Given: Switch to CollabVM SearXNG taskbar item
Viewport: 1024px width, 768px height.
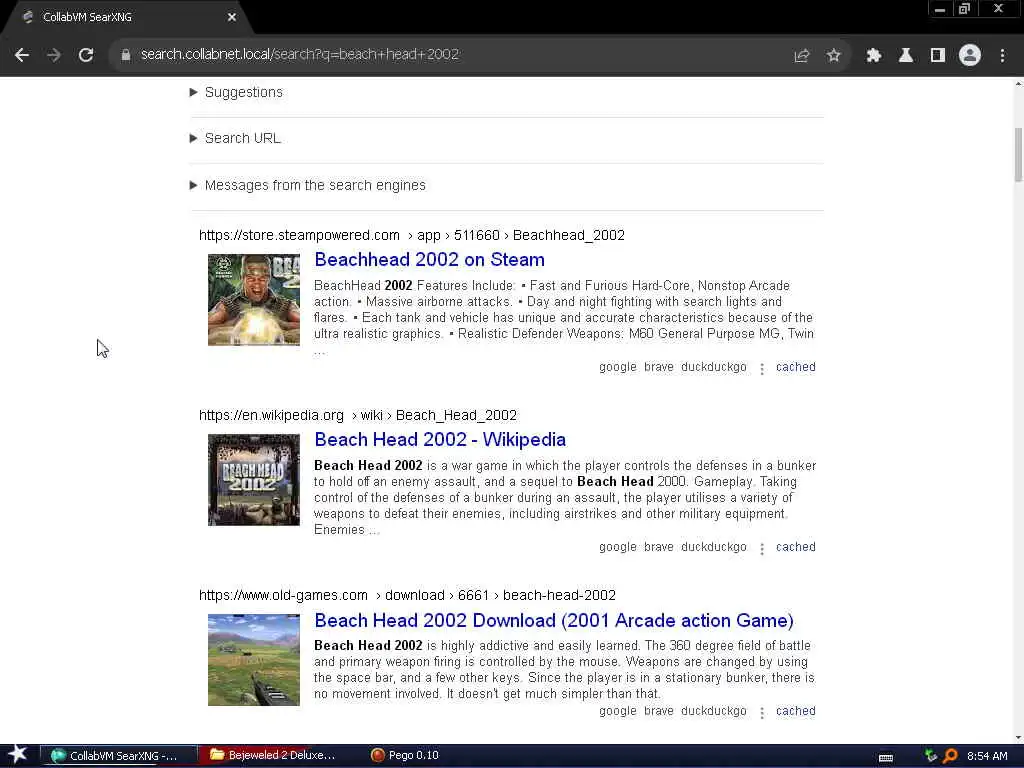Looking at the screenshot, I should (119, 756).
